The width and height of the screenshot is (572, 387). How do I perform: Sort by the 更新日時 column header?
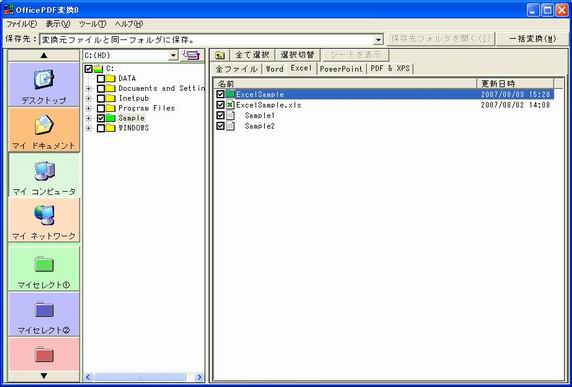click(x=515, y=84)
